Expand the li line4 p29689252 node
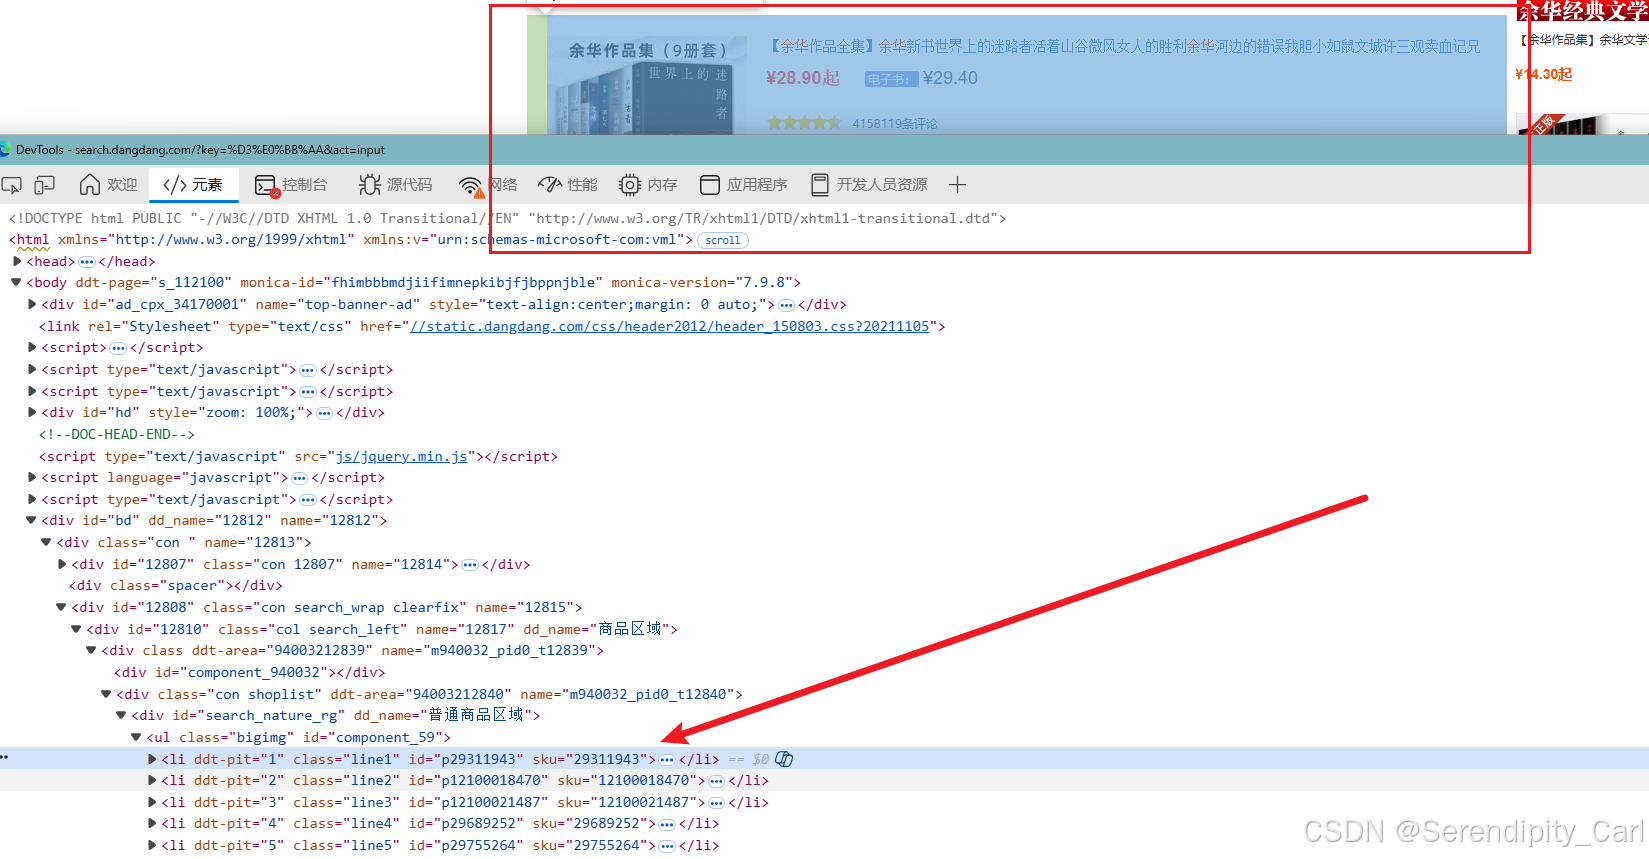 point(152,823)
